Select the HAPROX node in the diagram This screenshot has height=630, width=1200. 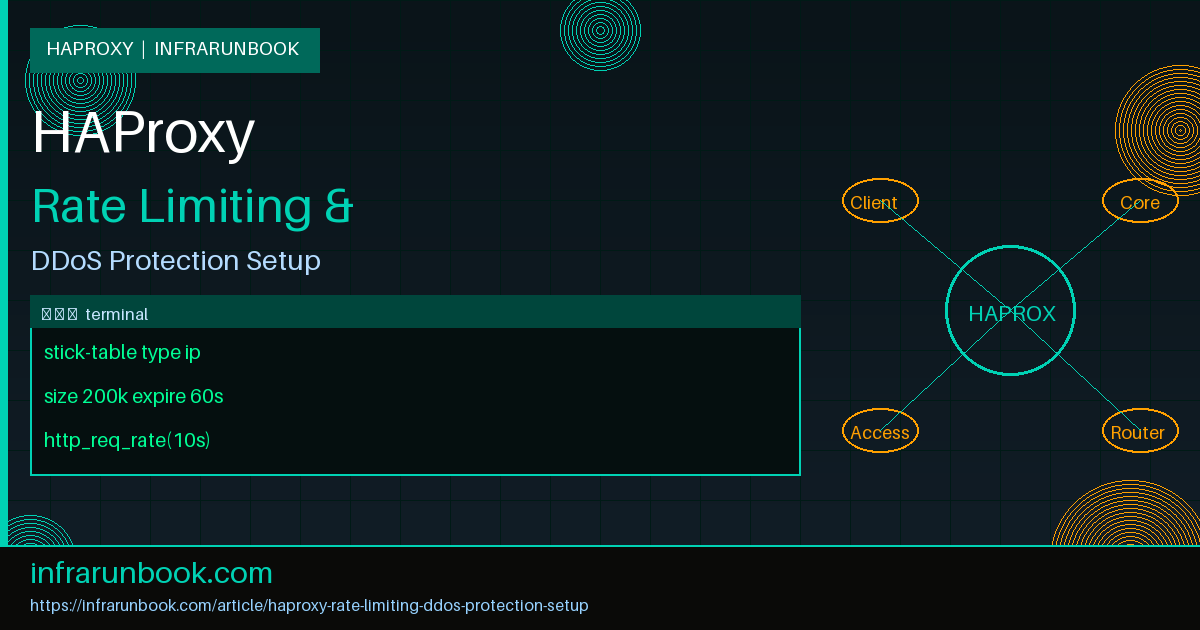click(1010, 312)
